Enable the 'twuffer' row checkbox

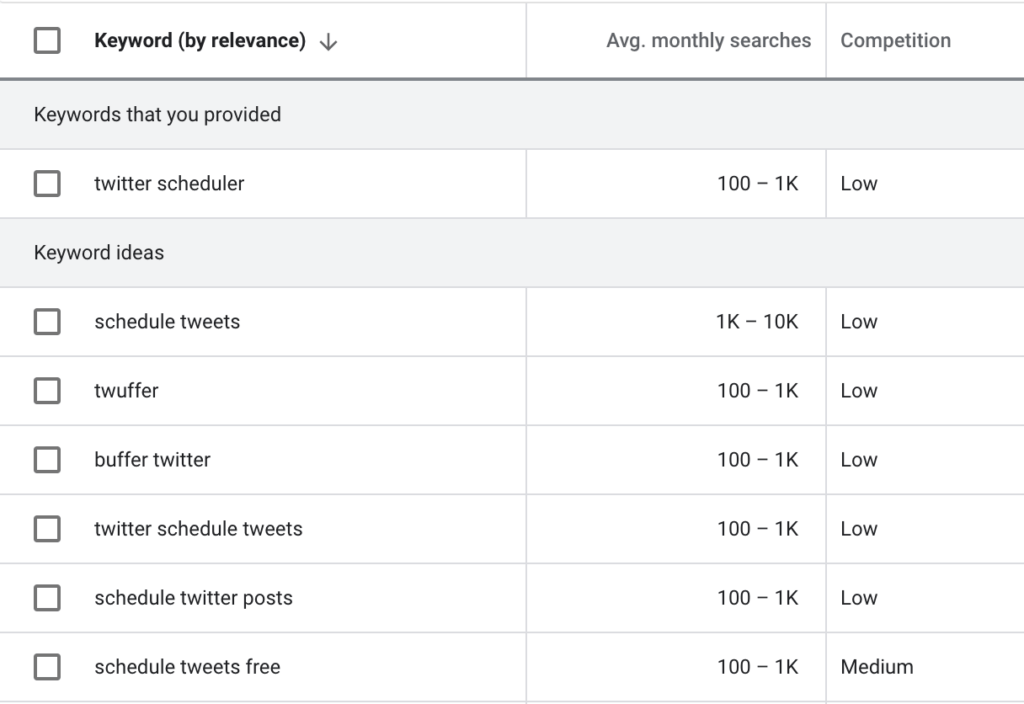pos(47,391)
